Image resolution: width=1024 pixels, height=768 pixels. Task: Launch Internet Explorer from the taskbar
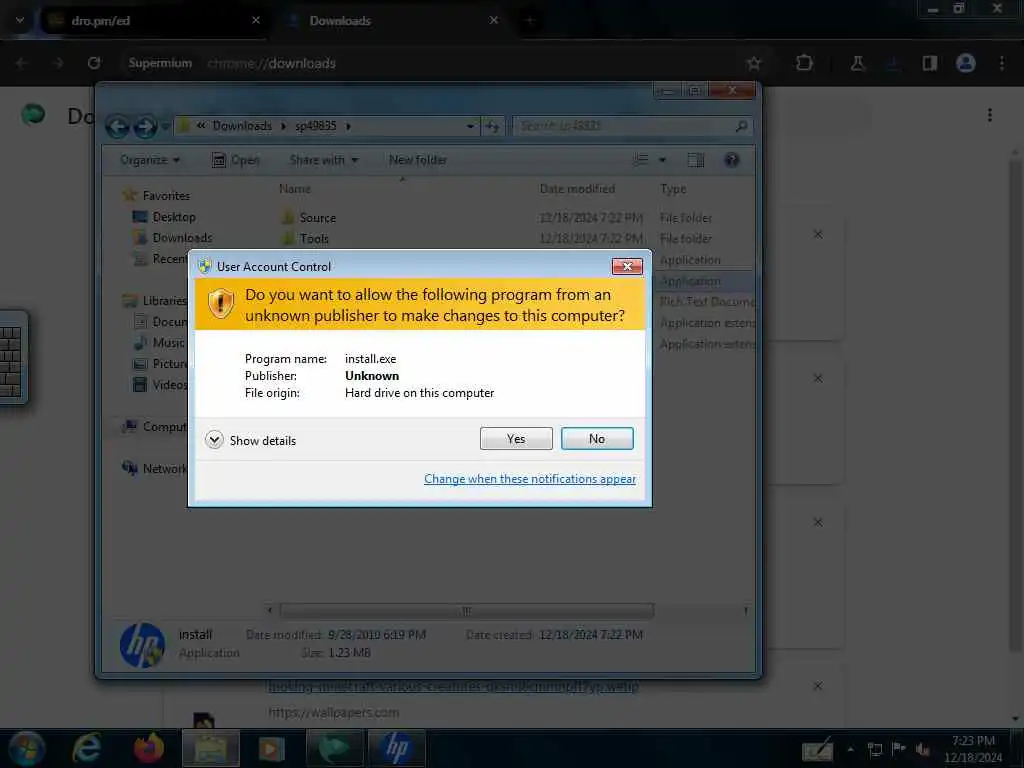(86, 748)
